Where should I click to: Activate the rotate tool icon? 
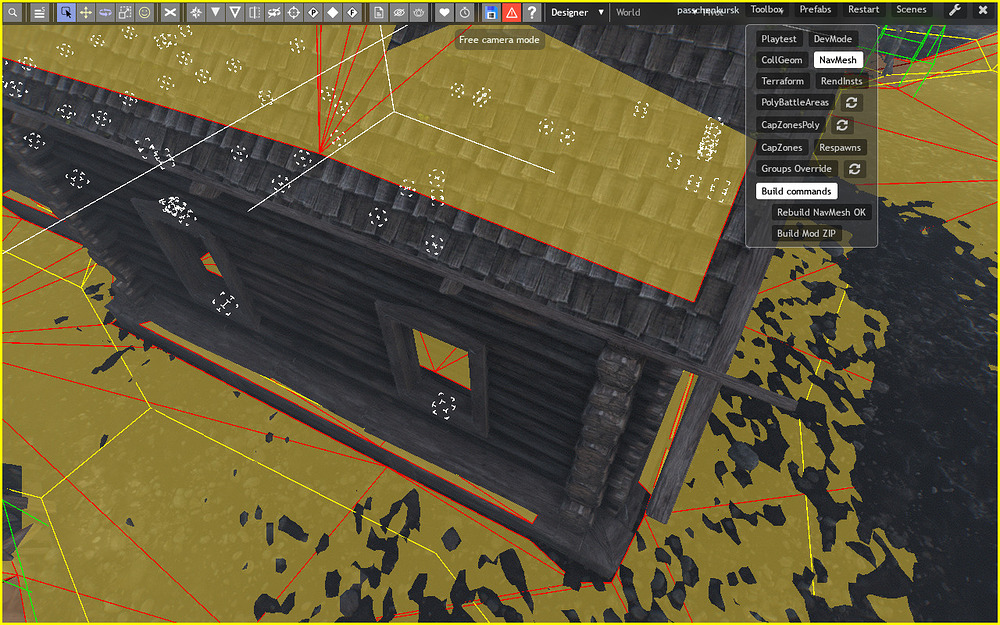tap(105, 12)
